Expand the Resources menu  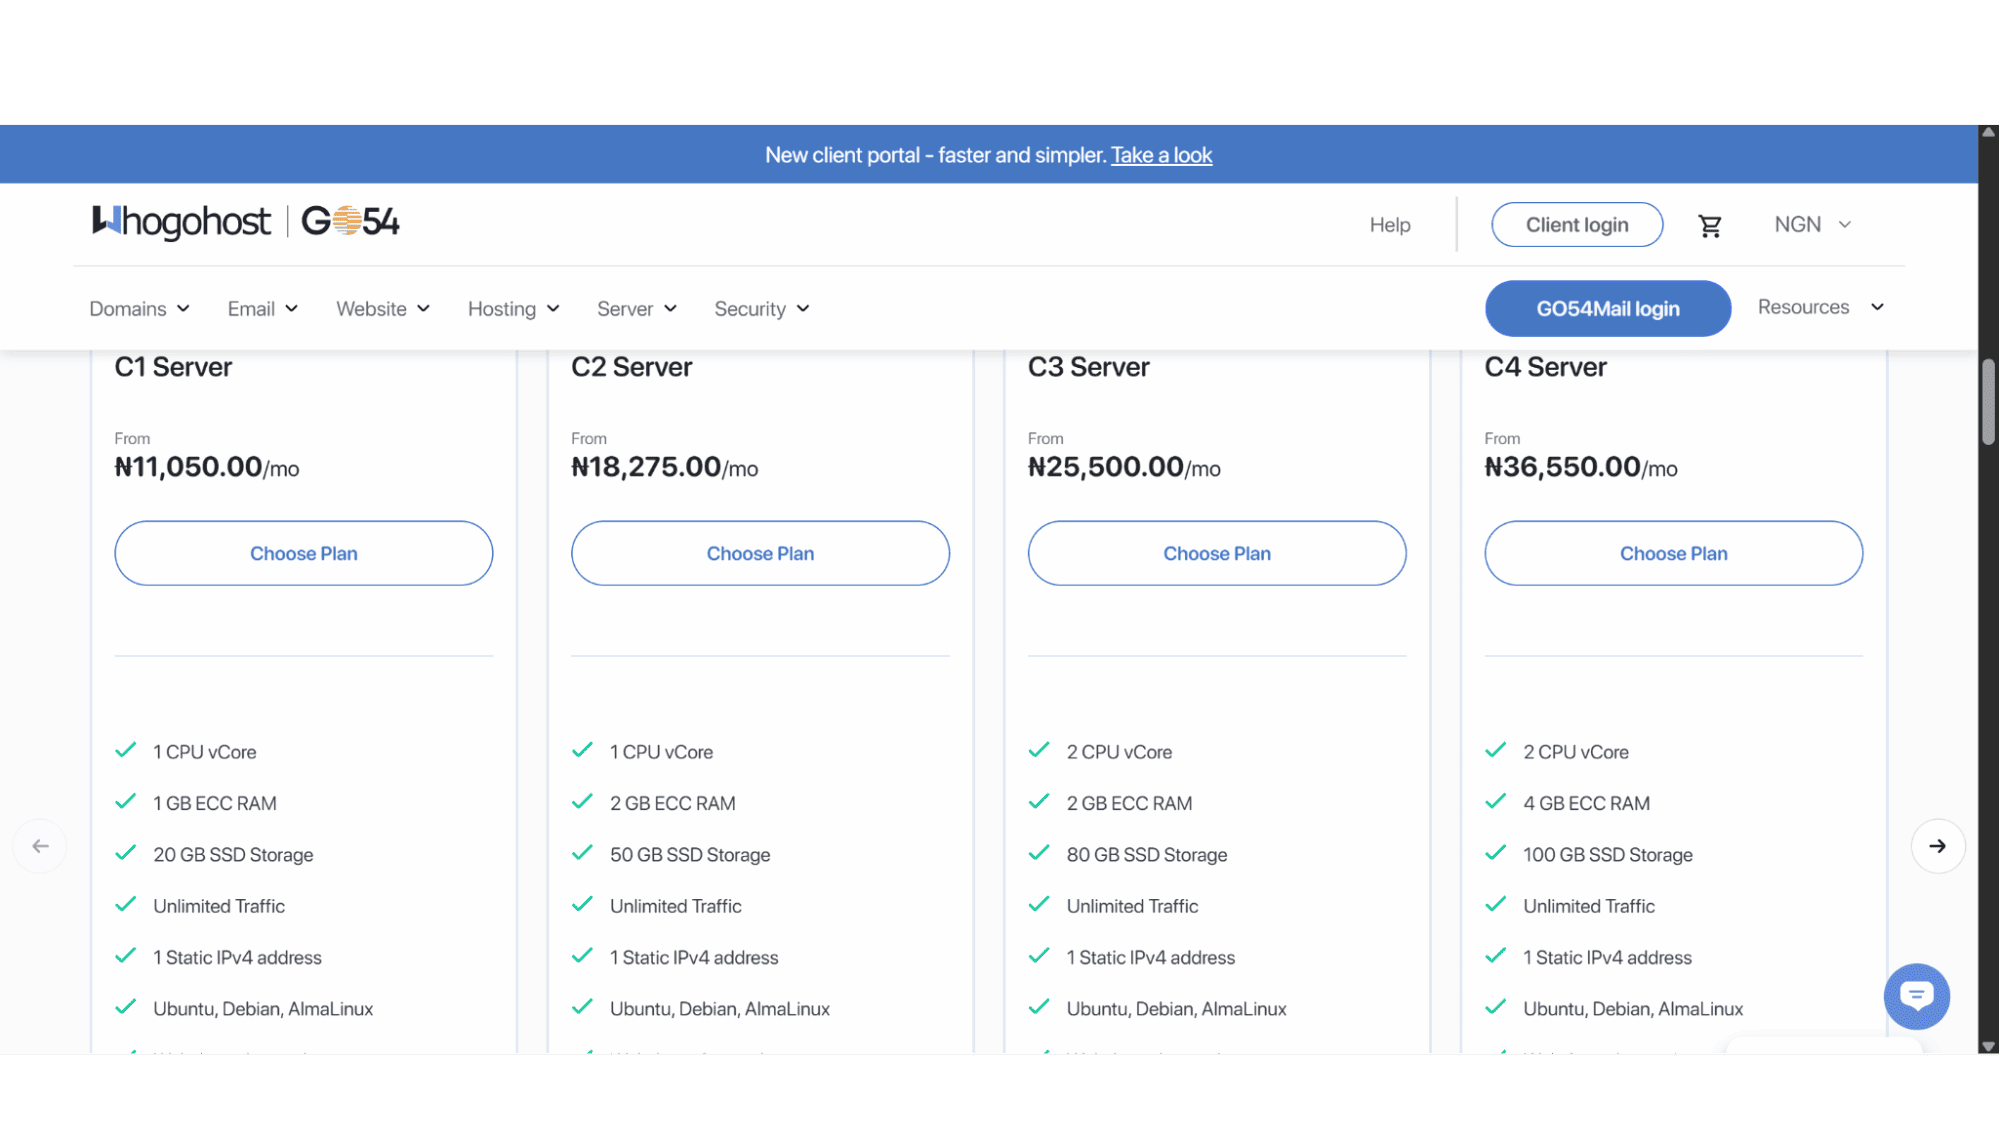coord(1821,307)
